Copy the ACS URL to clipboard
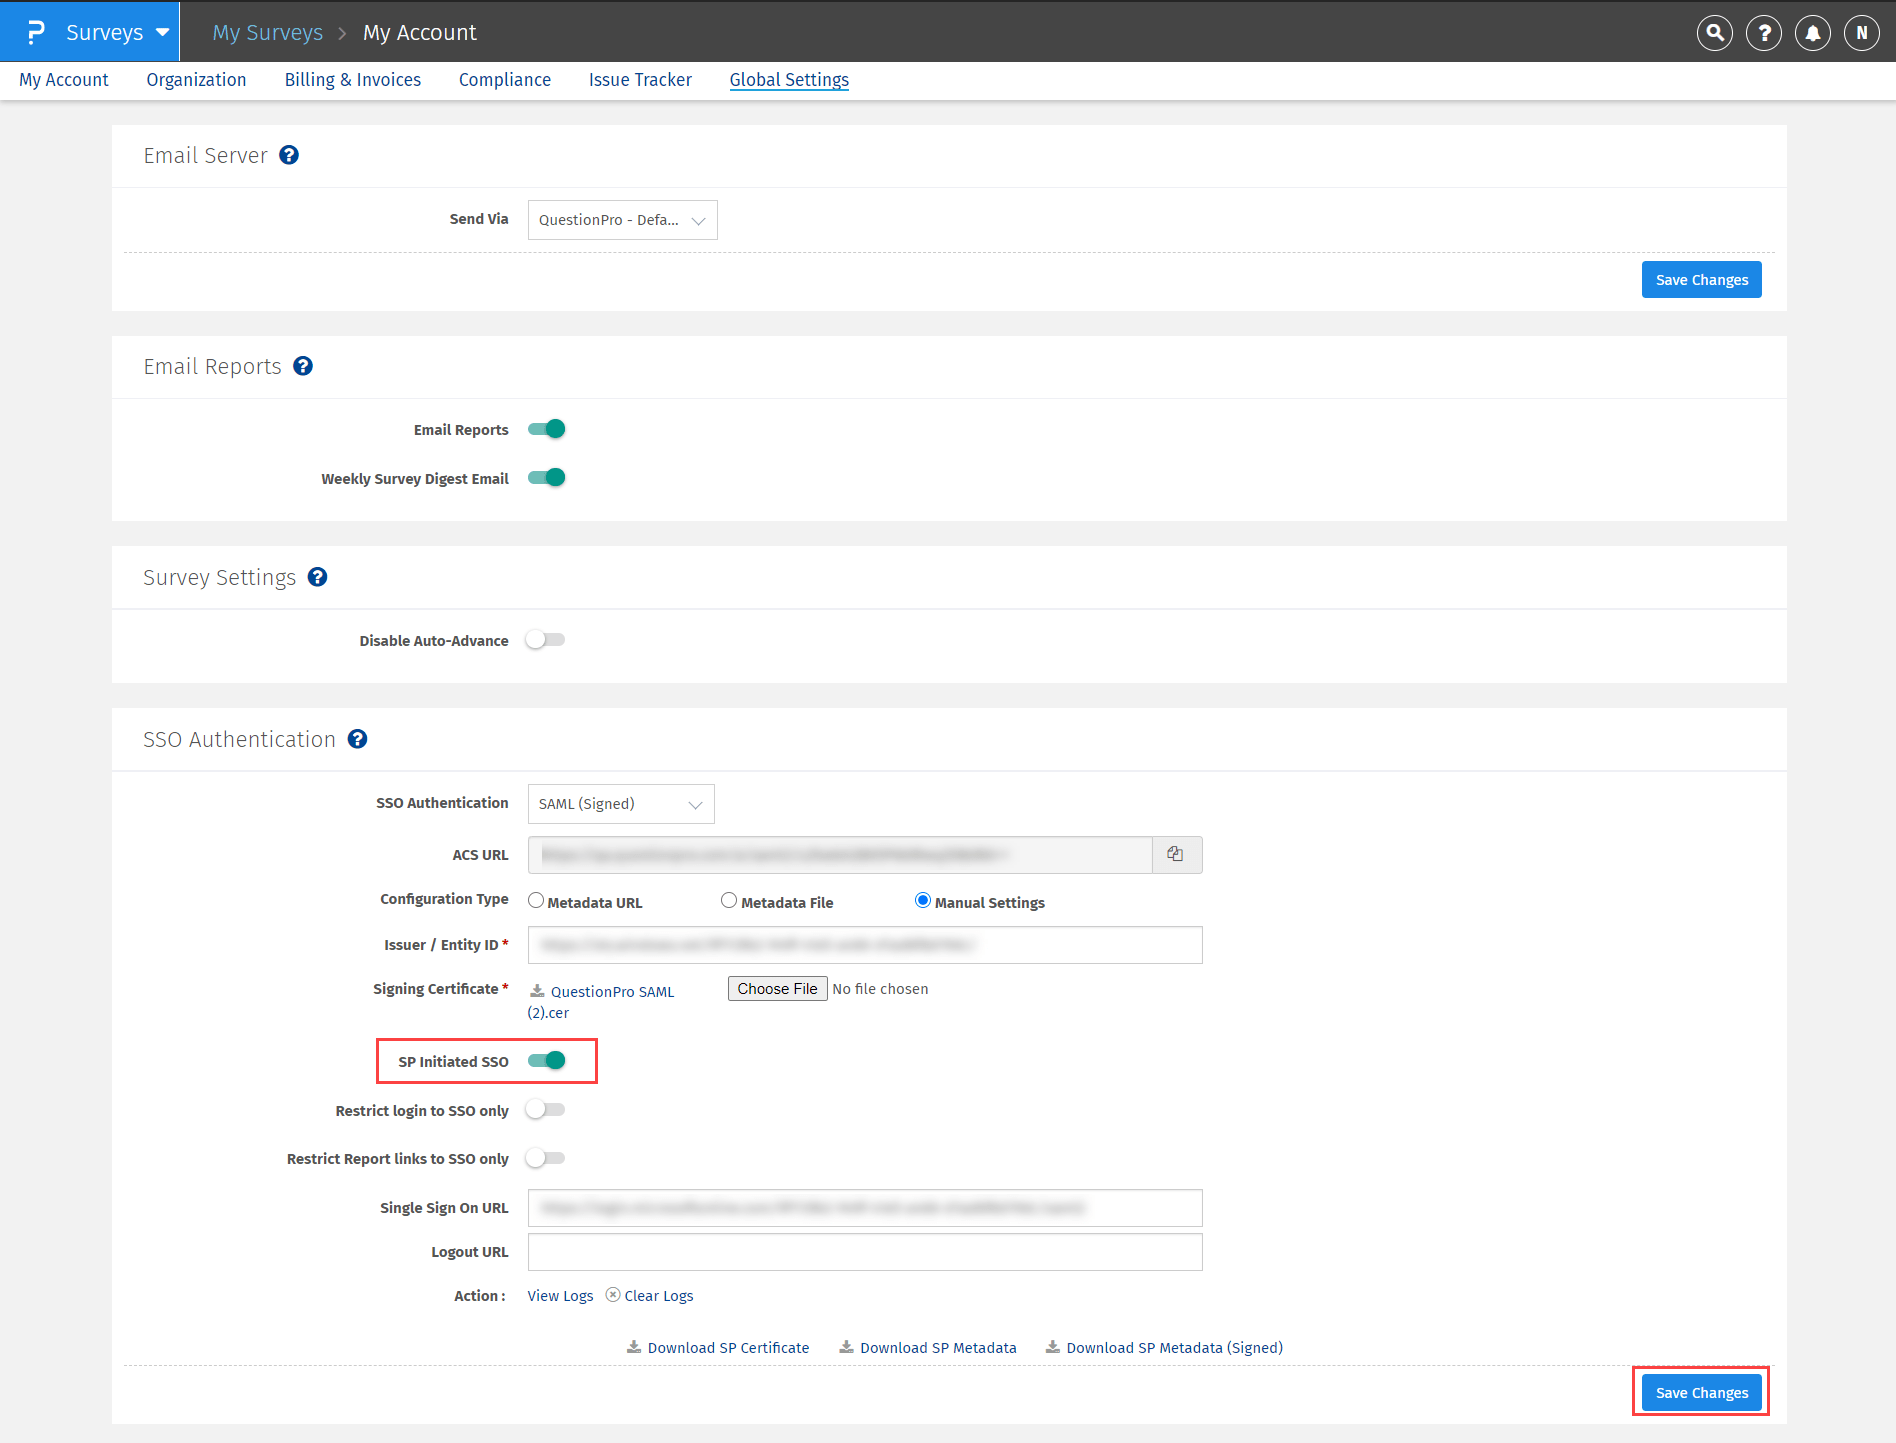1896x1443 pixels. pos(1176,855)
